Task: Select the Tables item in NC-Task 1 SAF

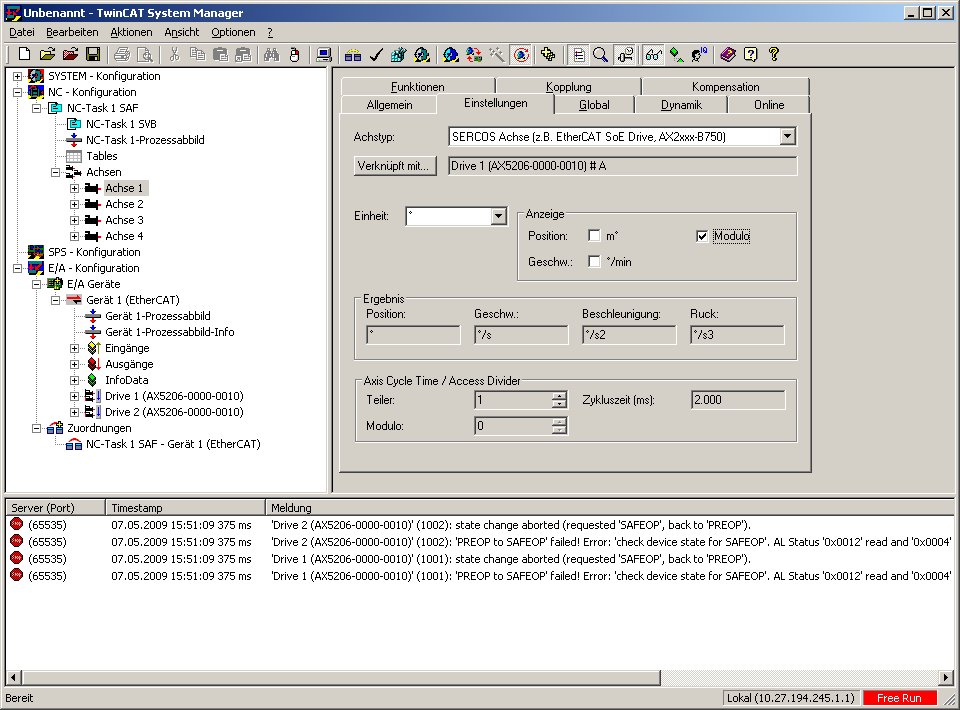Action: (101, 156)
